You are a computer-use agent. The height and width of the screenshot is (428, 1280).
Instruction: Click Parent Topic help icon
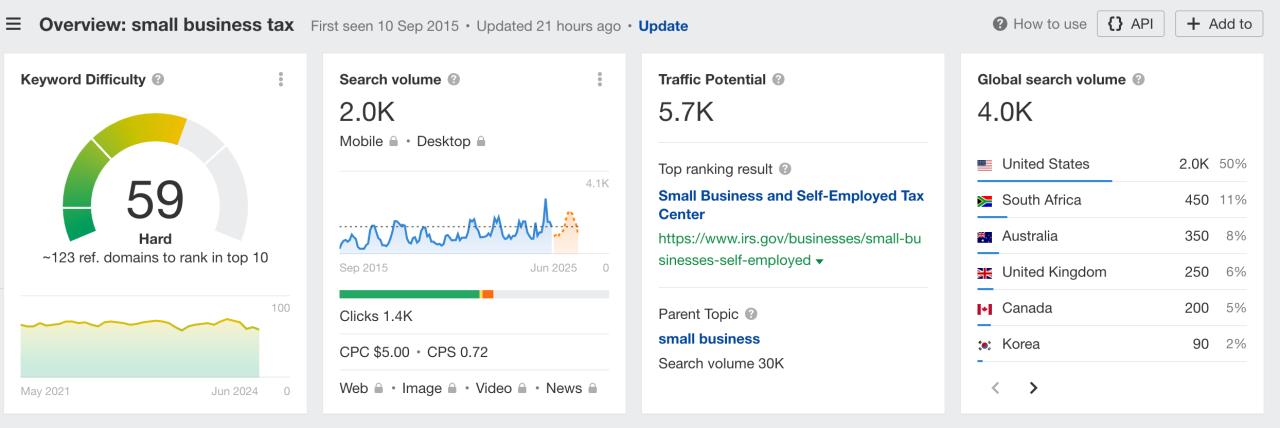(751, 314)
